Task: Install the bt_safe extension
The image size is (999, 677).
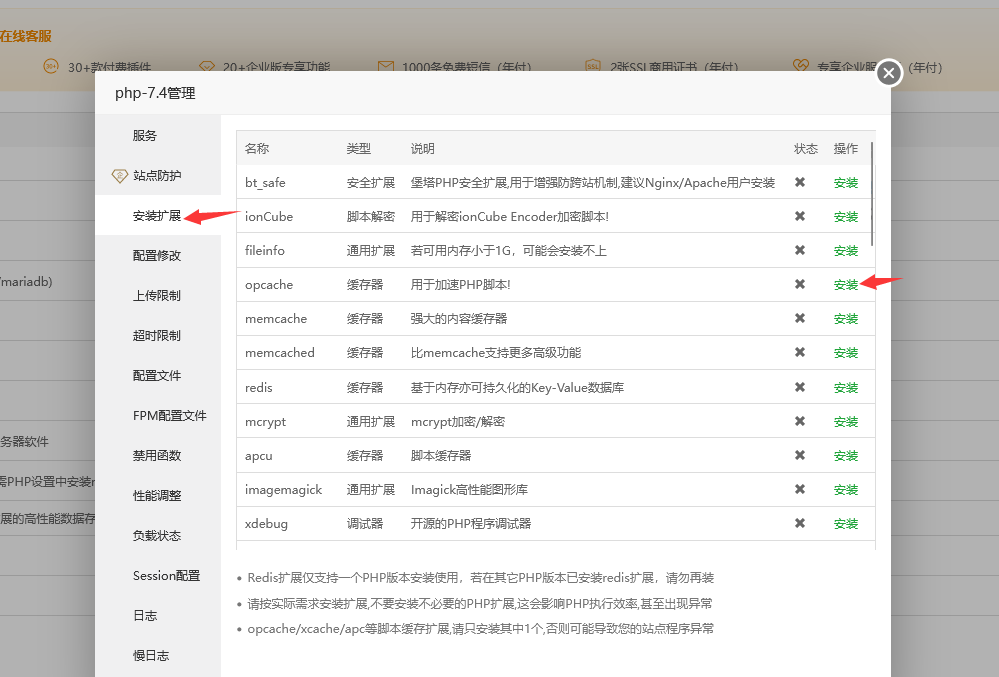Action: (x=845, y=183)
